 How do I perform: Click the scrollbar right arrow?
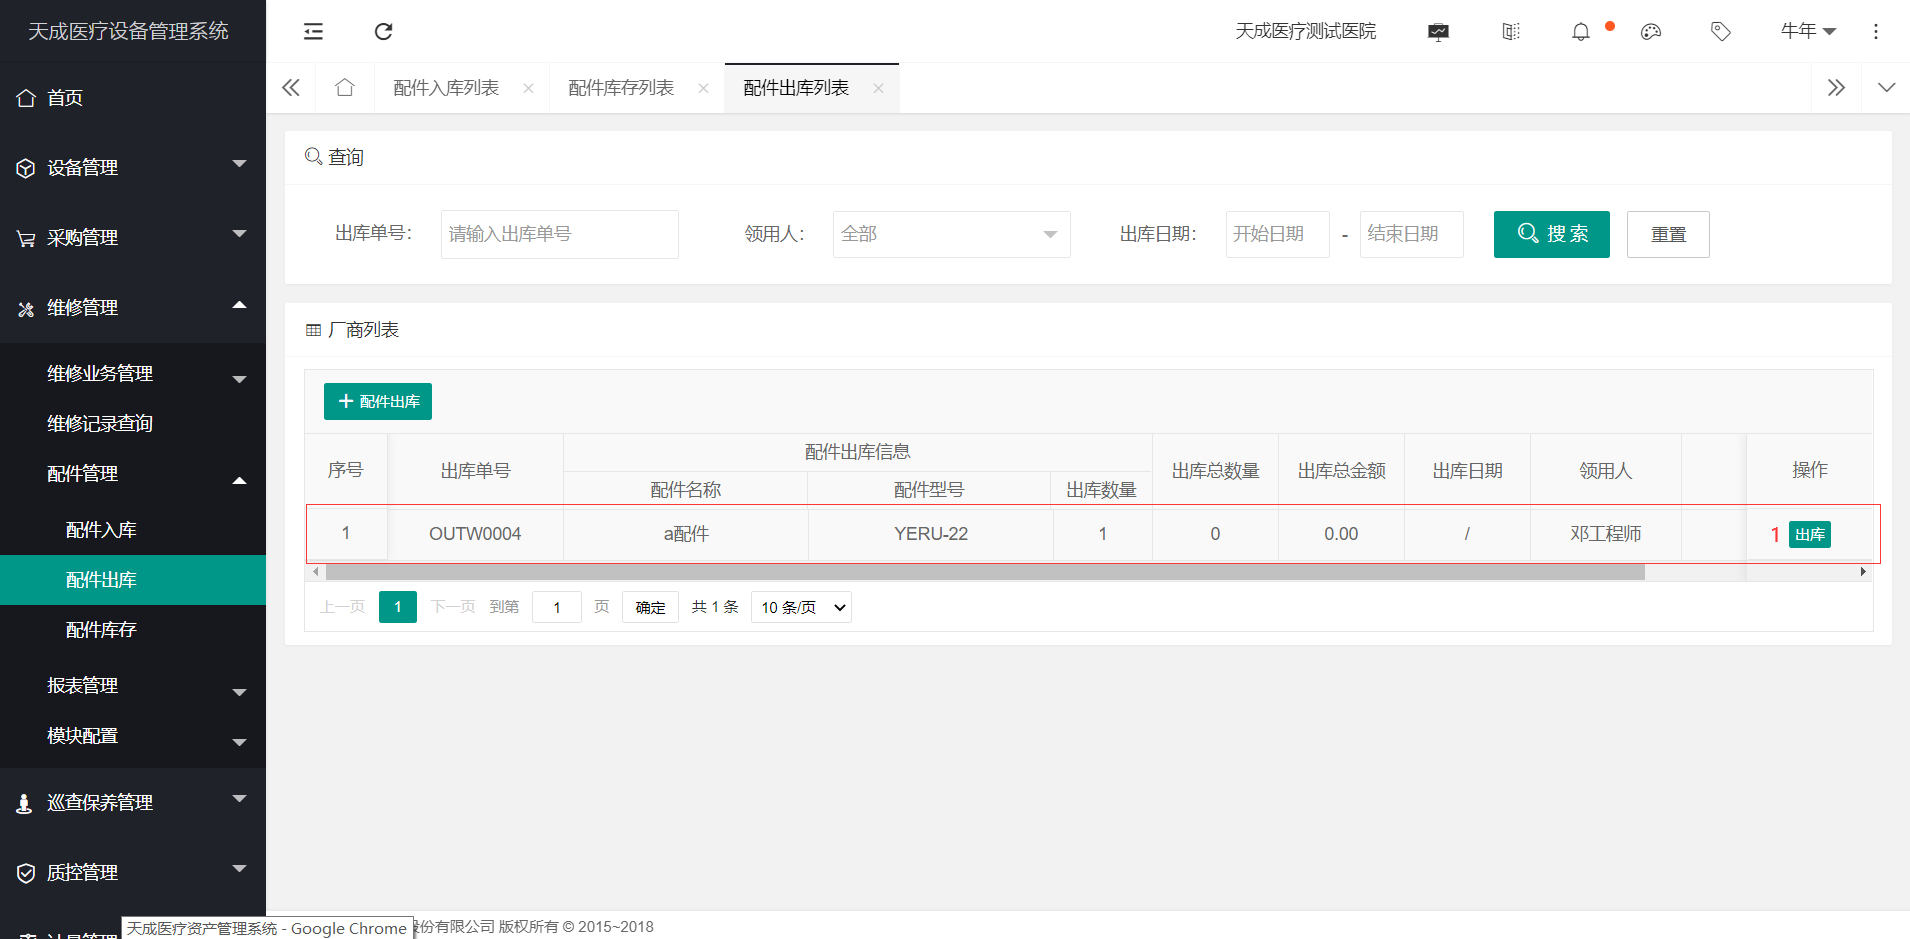point(1863,572)
